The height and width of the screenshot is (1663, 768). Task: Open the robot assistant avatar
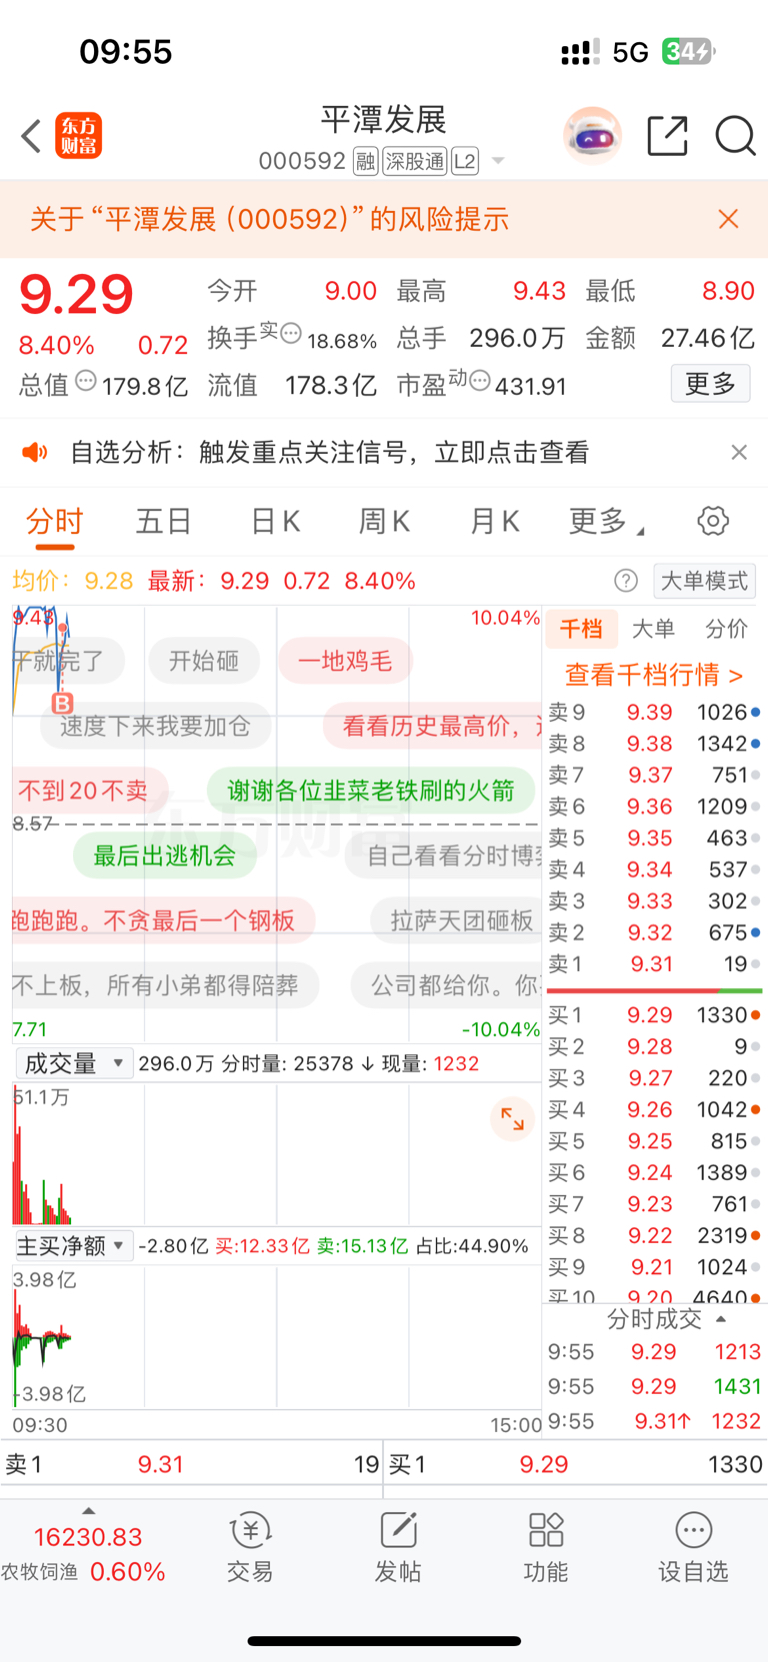pyautogui.click(x=592, y=135)
